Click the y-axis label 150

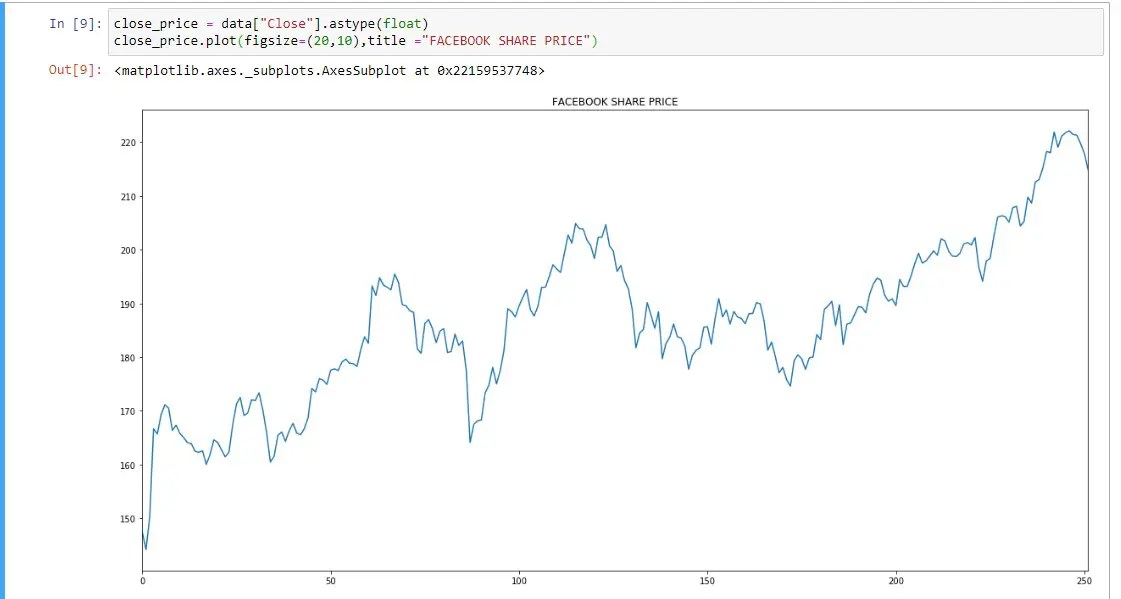pos(128,519)
